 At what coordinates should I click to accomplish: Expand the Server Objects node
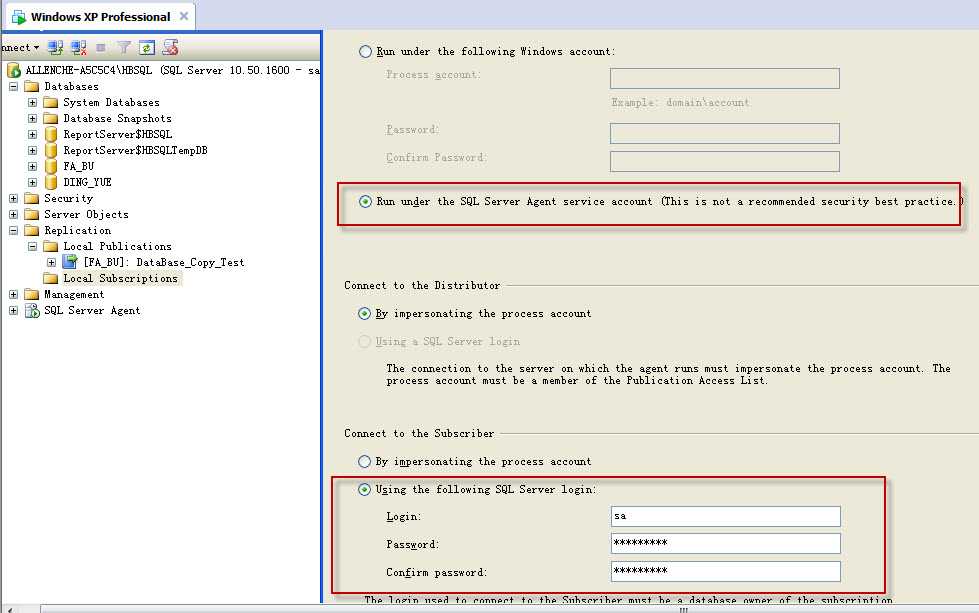[x=13, y=215]
